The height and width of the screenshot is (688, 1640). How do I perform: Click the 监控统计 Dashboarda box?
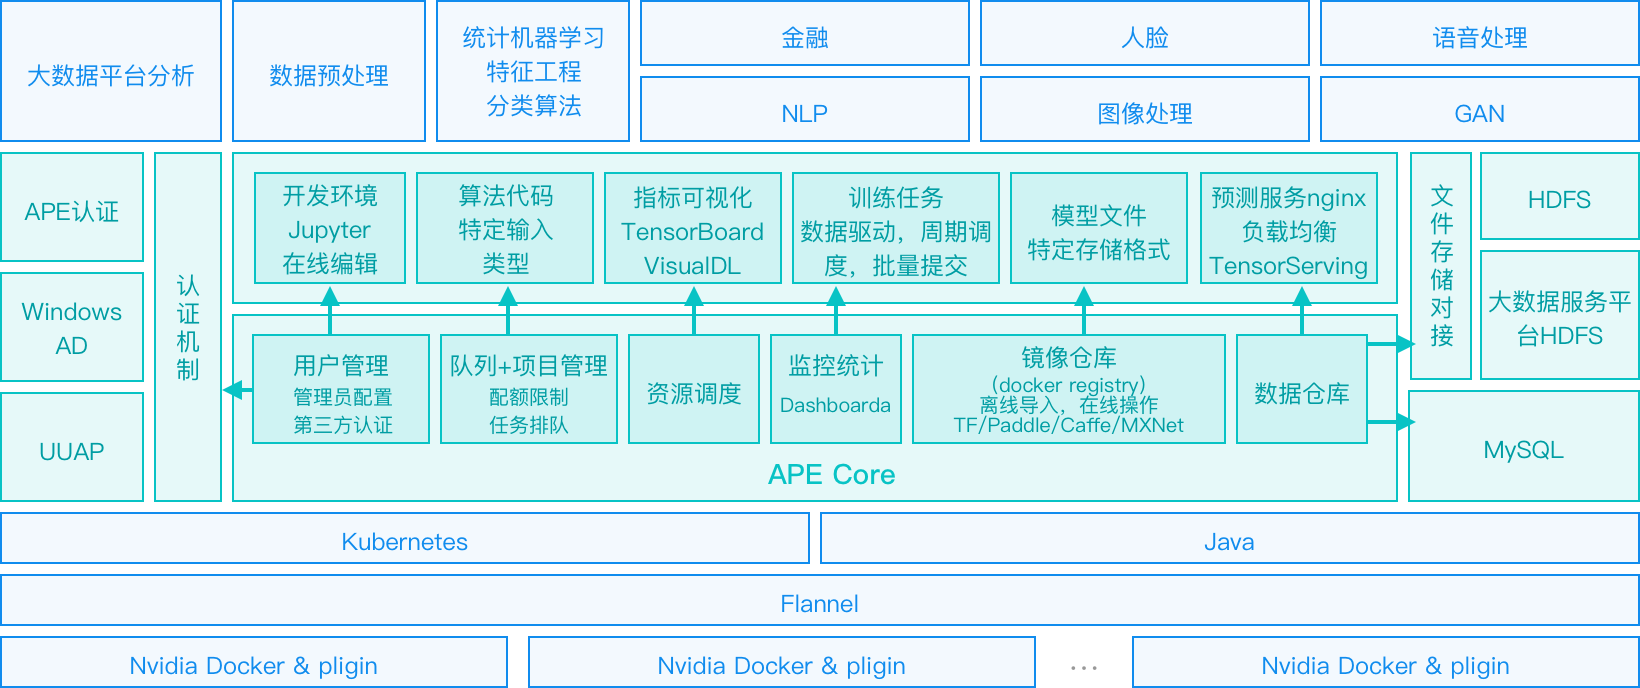point(836,389)
